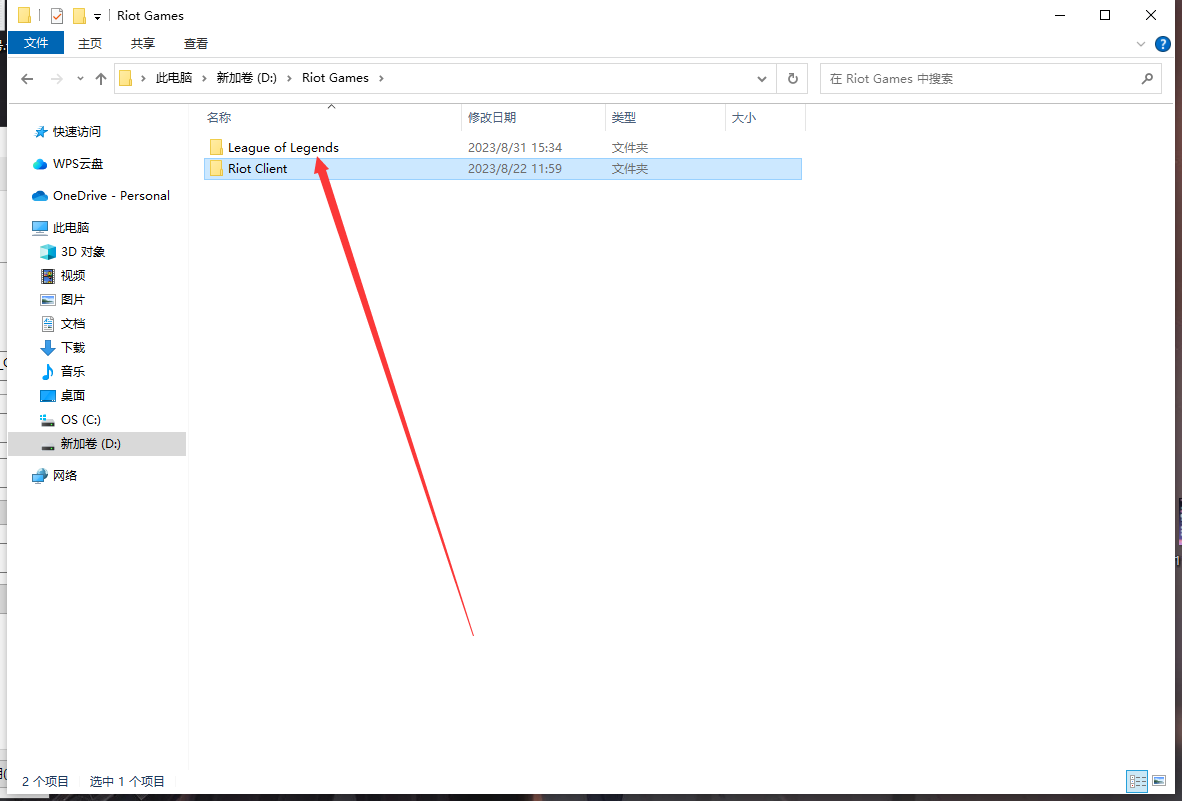
Task: Open the 3D 对象 folder
Action: tap(83, 252)
